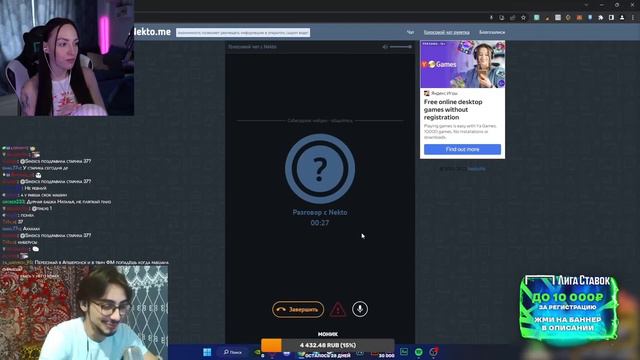Click the microphone permission icon in address bar

point(491,18)
